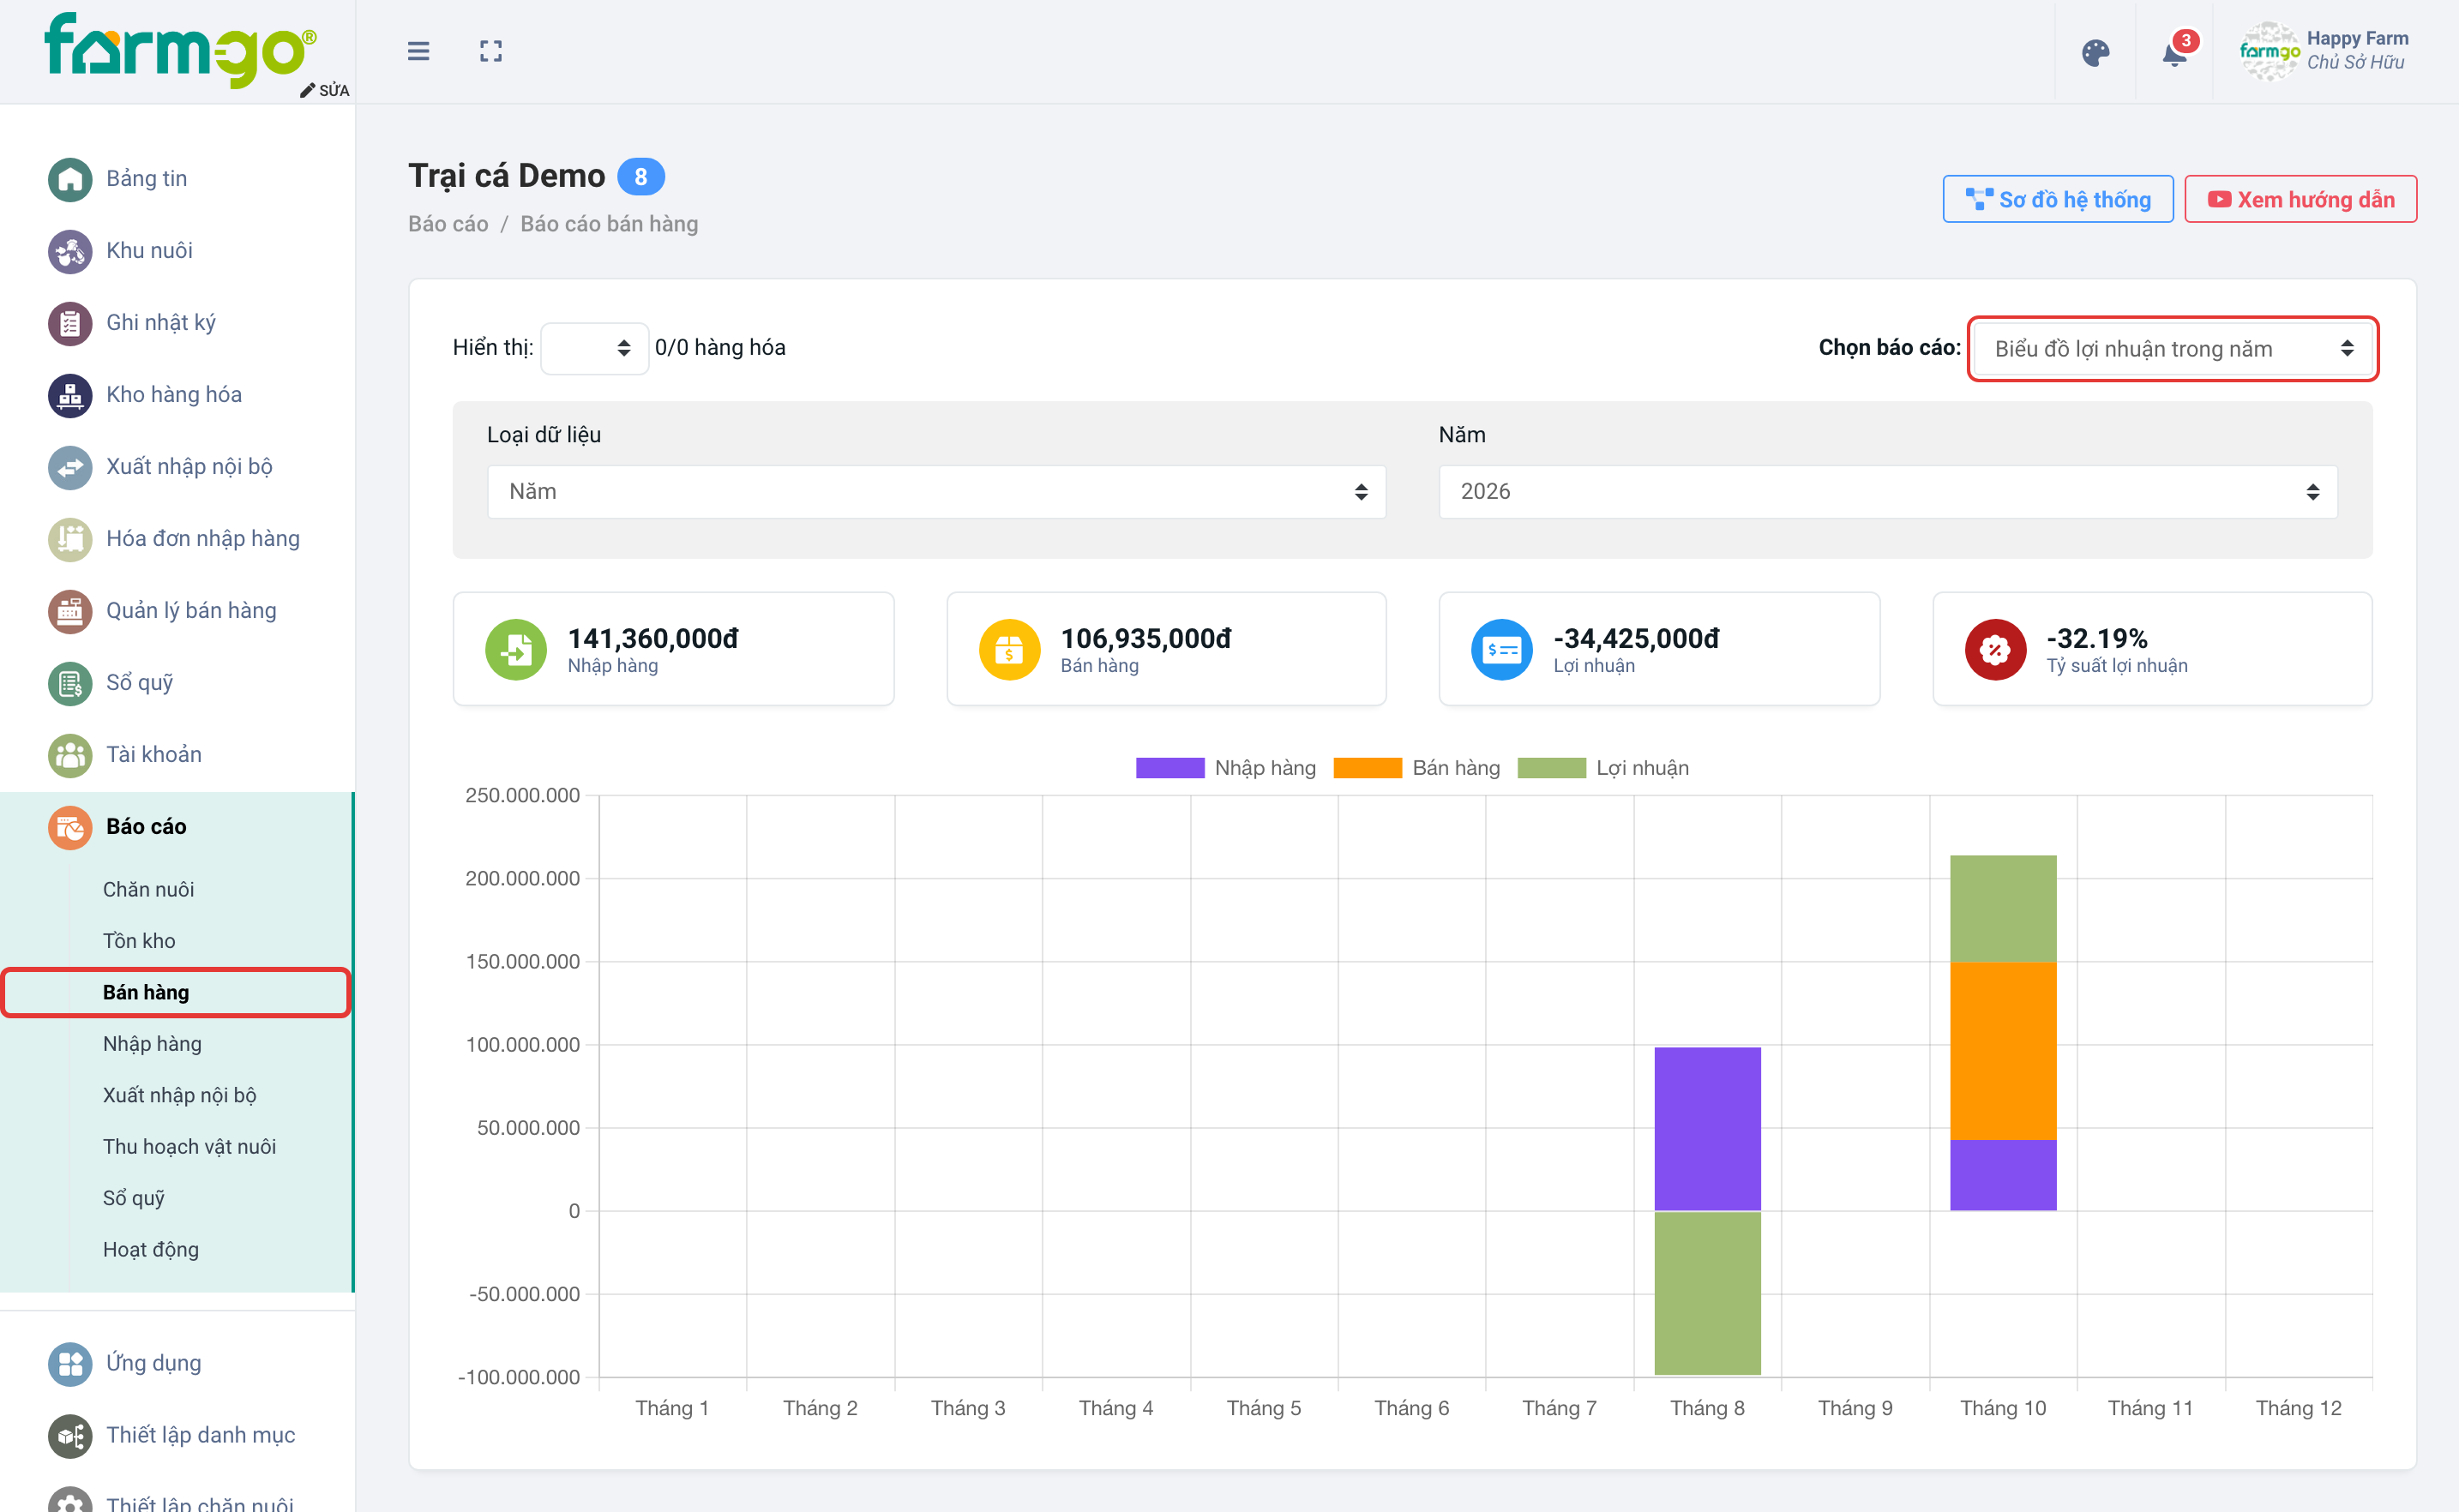Open the Loại dữ liệu dropdown
The image size is (2459, 1512).
(x=936, y=491)
